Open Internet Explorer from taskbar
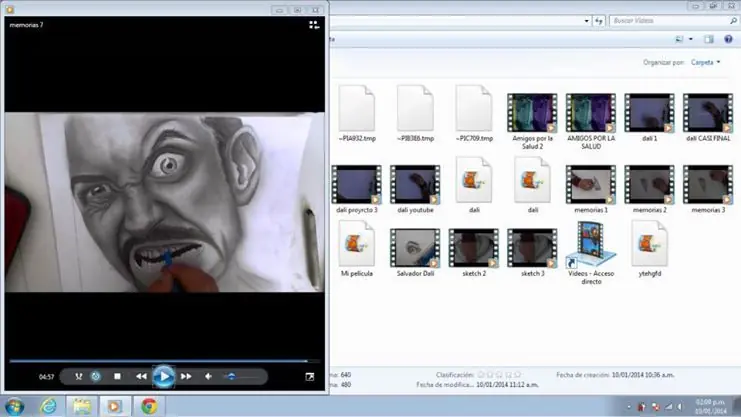The image size is (741, 417). (48, 407)
